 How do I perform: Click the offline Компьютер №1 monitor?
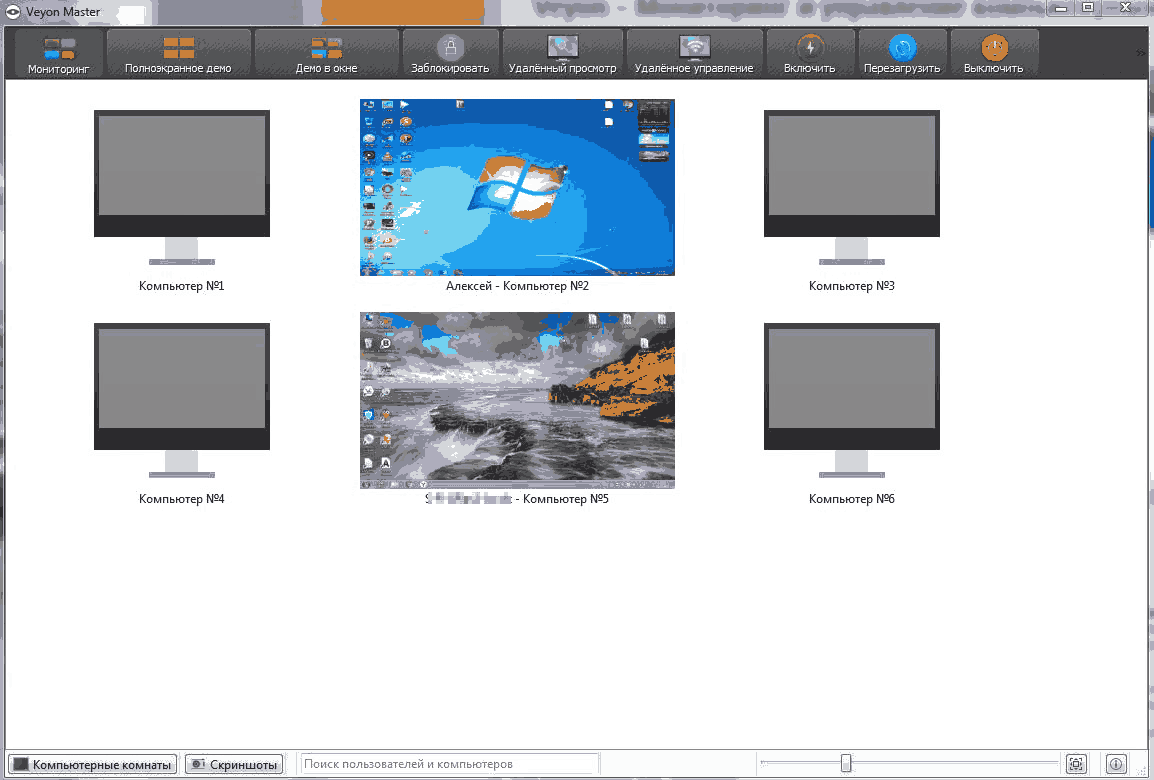181,173
